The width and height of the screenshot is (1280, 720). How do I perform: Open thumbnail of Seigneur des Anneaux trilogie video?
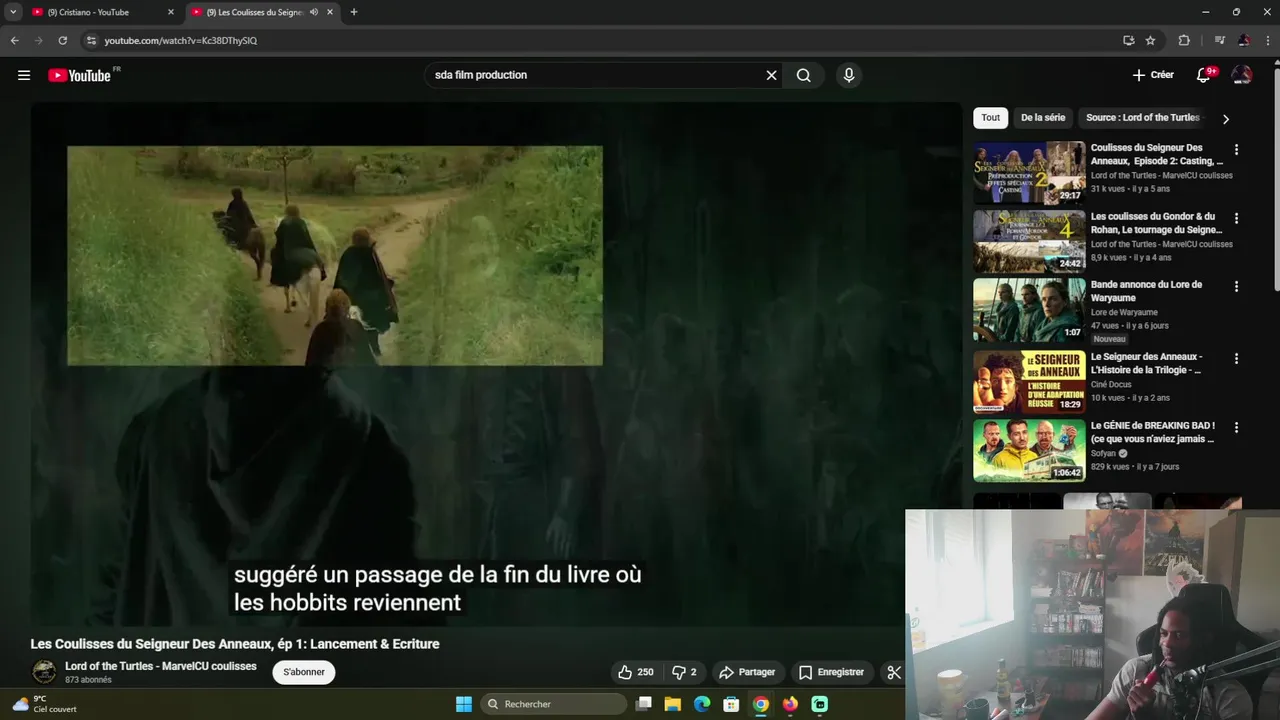[x=1029, y=382]
